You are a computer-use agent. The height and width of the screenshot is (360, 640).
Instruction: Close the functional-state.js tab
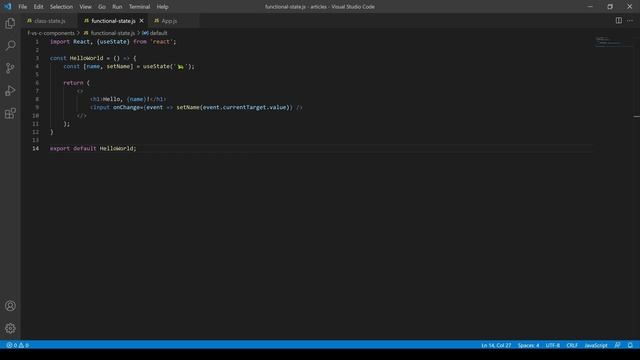(142, 21)
